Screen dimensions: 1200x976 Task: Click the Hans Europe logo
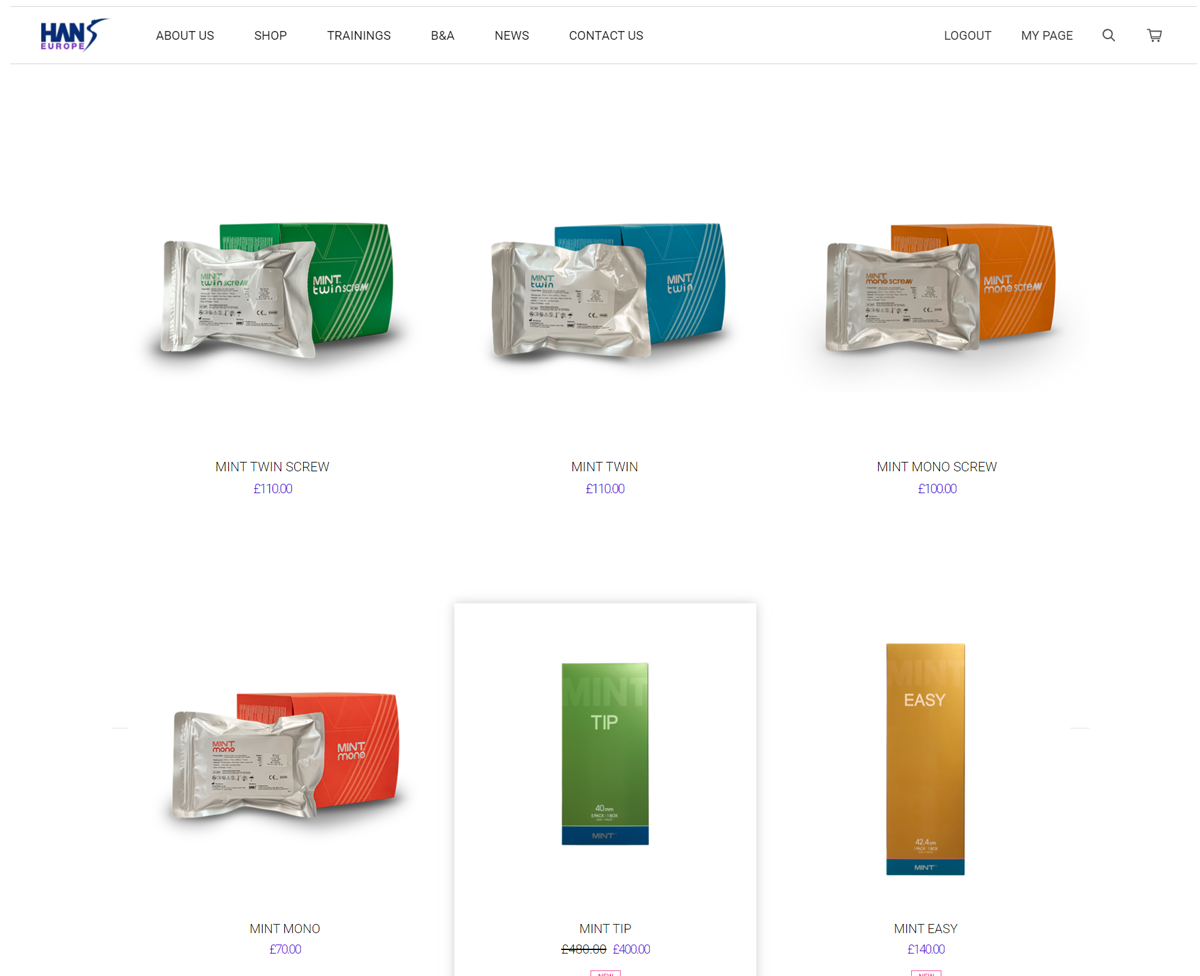point(74,35)
